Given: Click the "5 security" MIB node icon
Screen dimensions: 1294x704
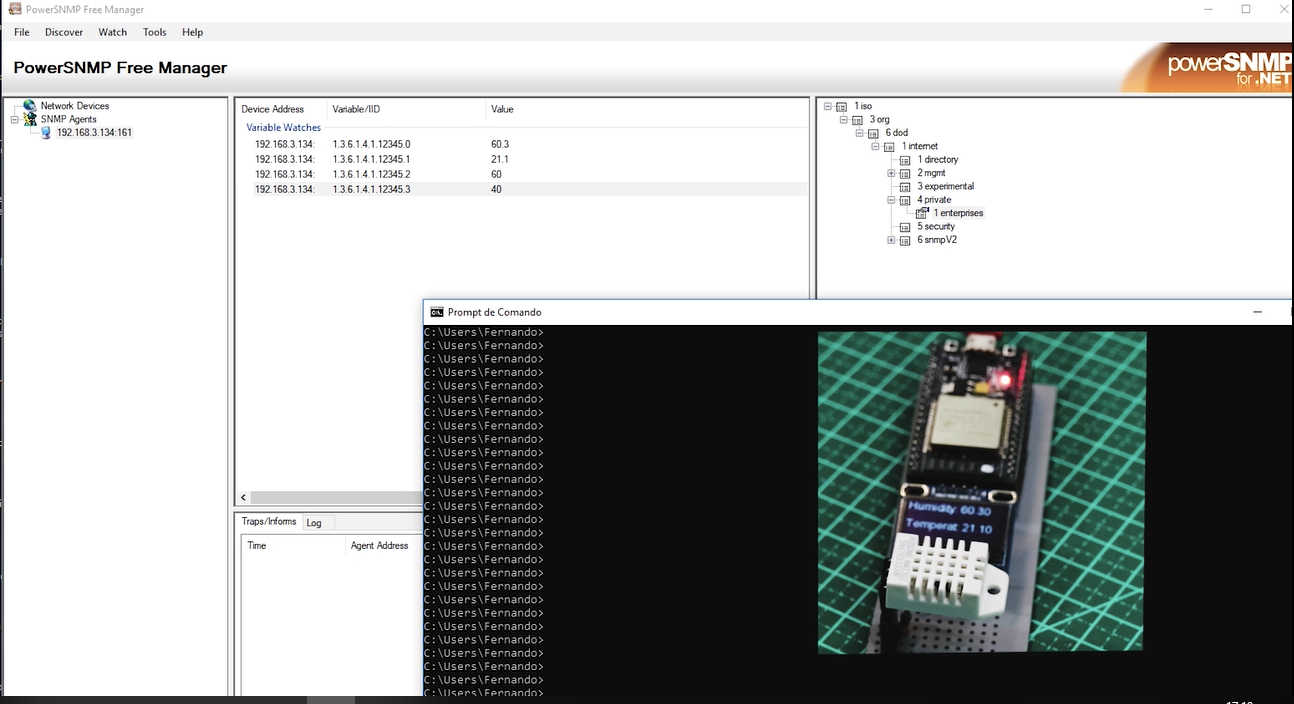Looking at the screenshot, I should point(905,226).
